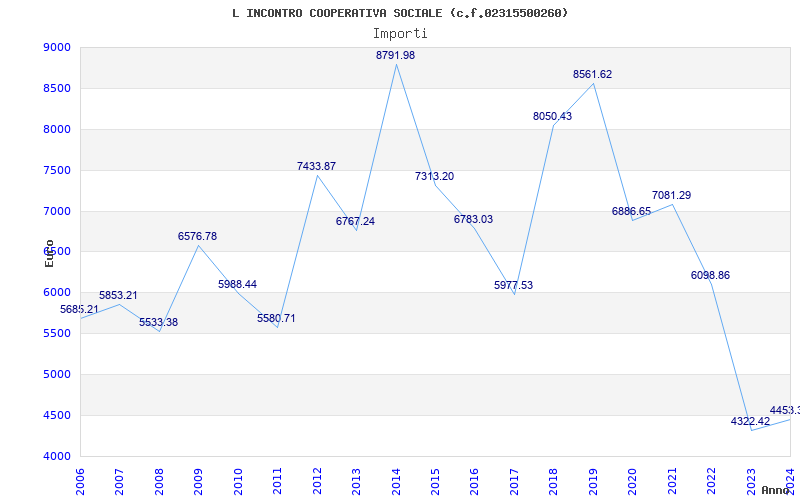The height and width of the screenshot is (500, 800).
Task: Click the x-axis year 2013
Action: point(356,481)
